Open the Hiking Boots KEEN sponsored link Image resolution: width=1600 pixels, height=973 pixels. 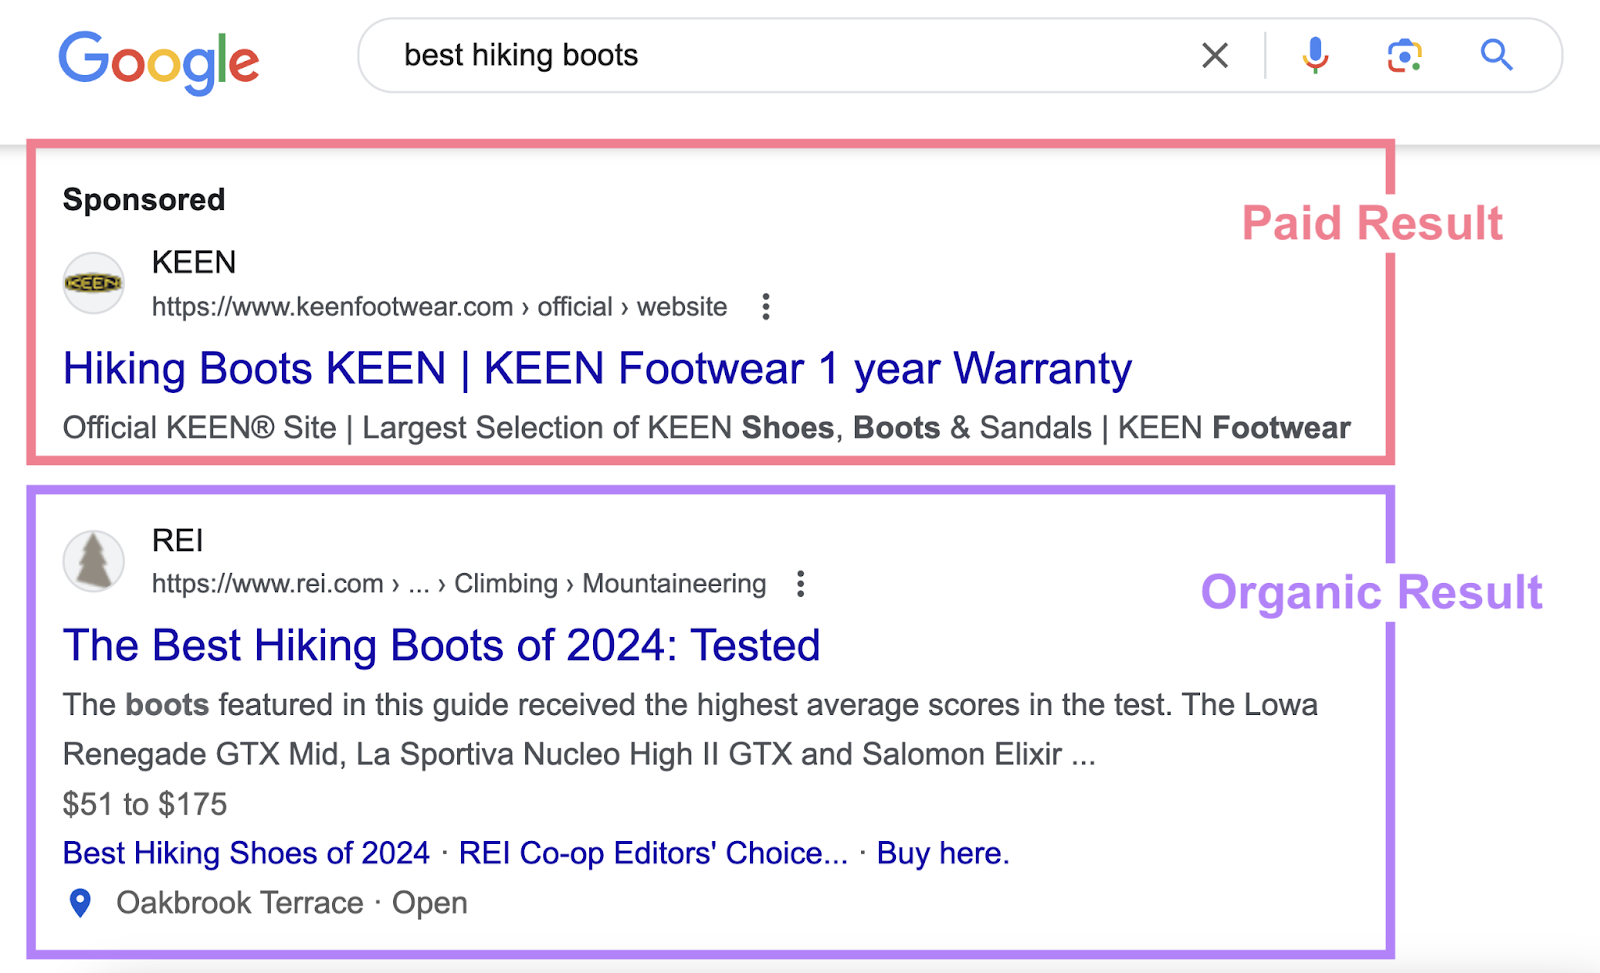(596, 368)
